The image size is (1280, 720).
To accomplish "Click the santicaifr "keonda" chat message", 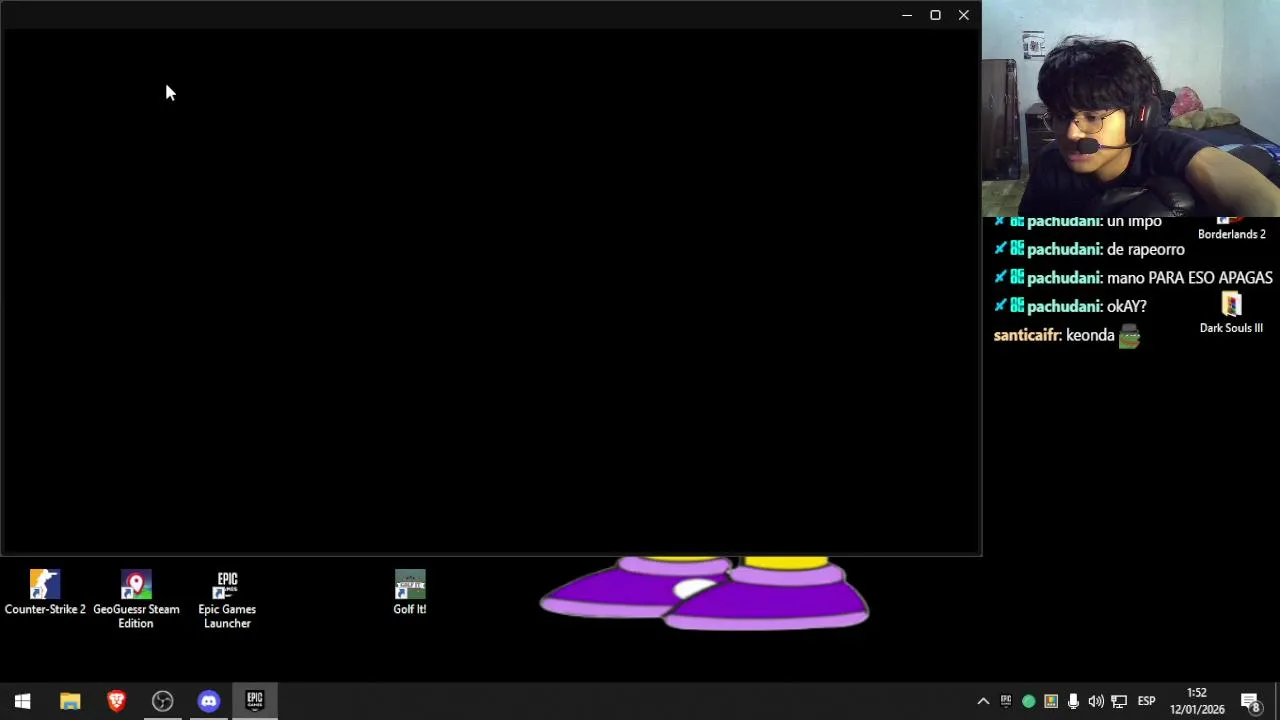I will 1067,336.
